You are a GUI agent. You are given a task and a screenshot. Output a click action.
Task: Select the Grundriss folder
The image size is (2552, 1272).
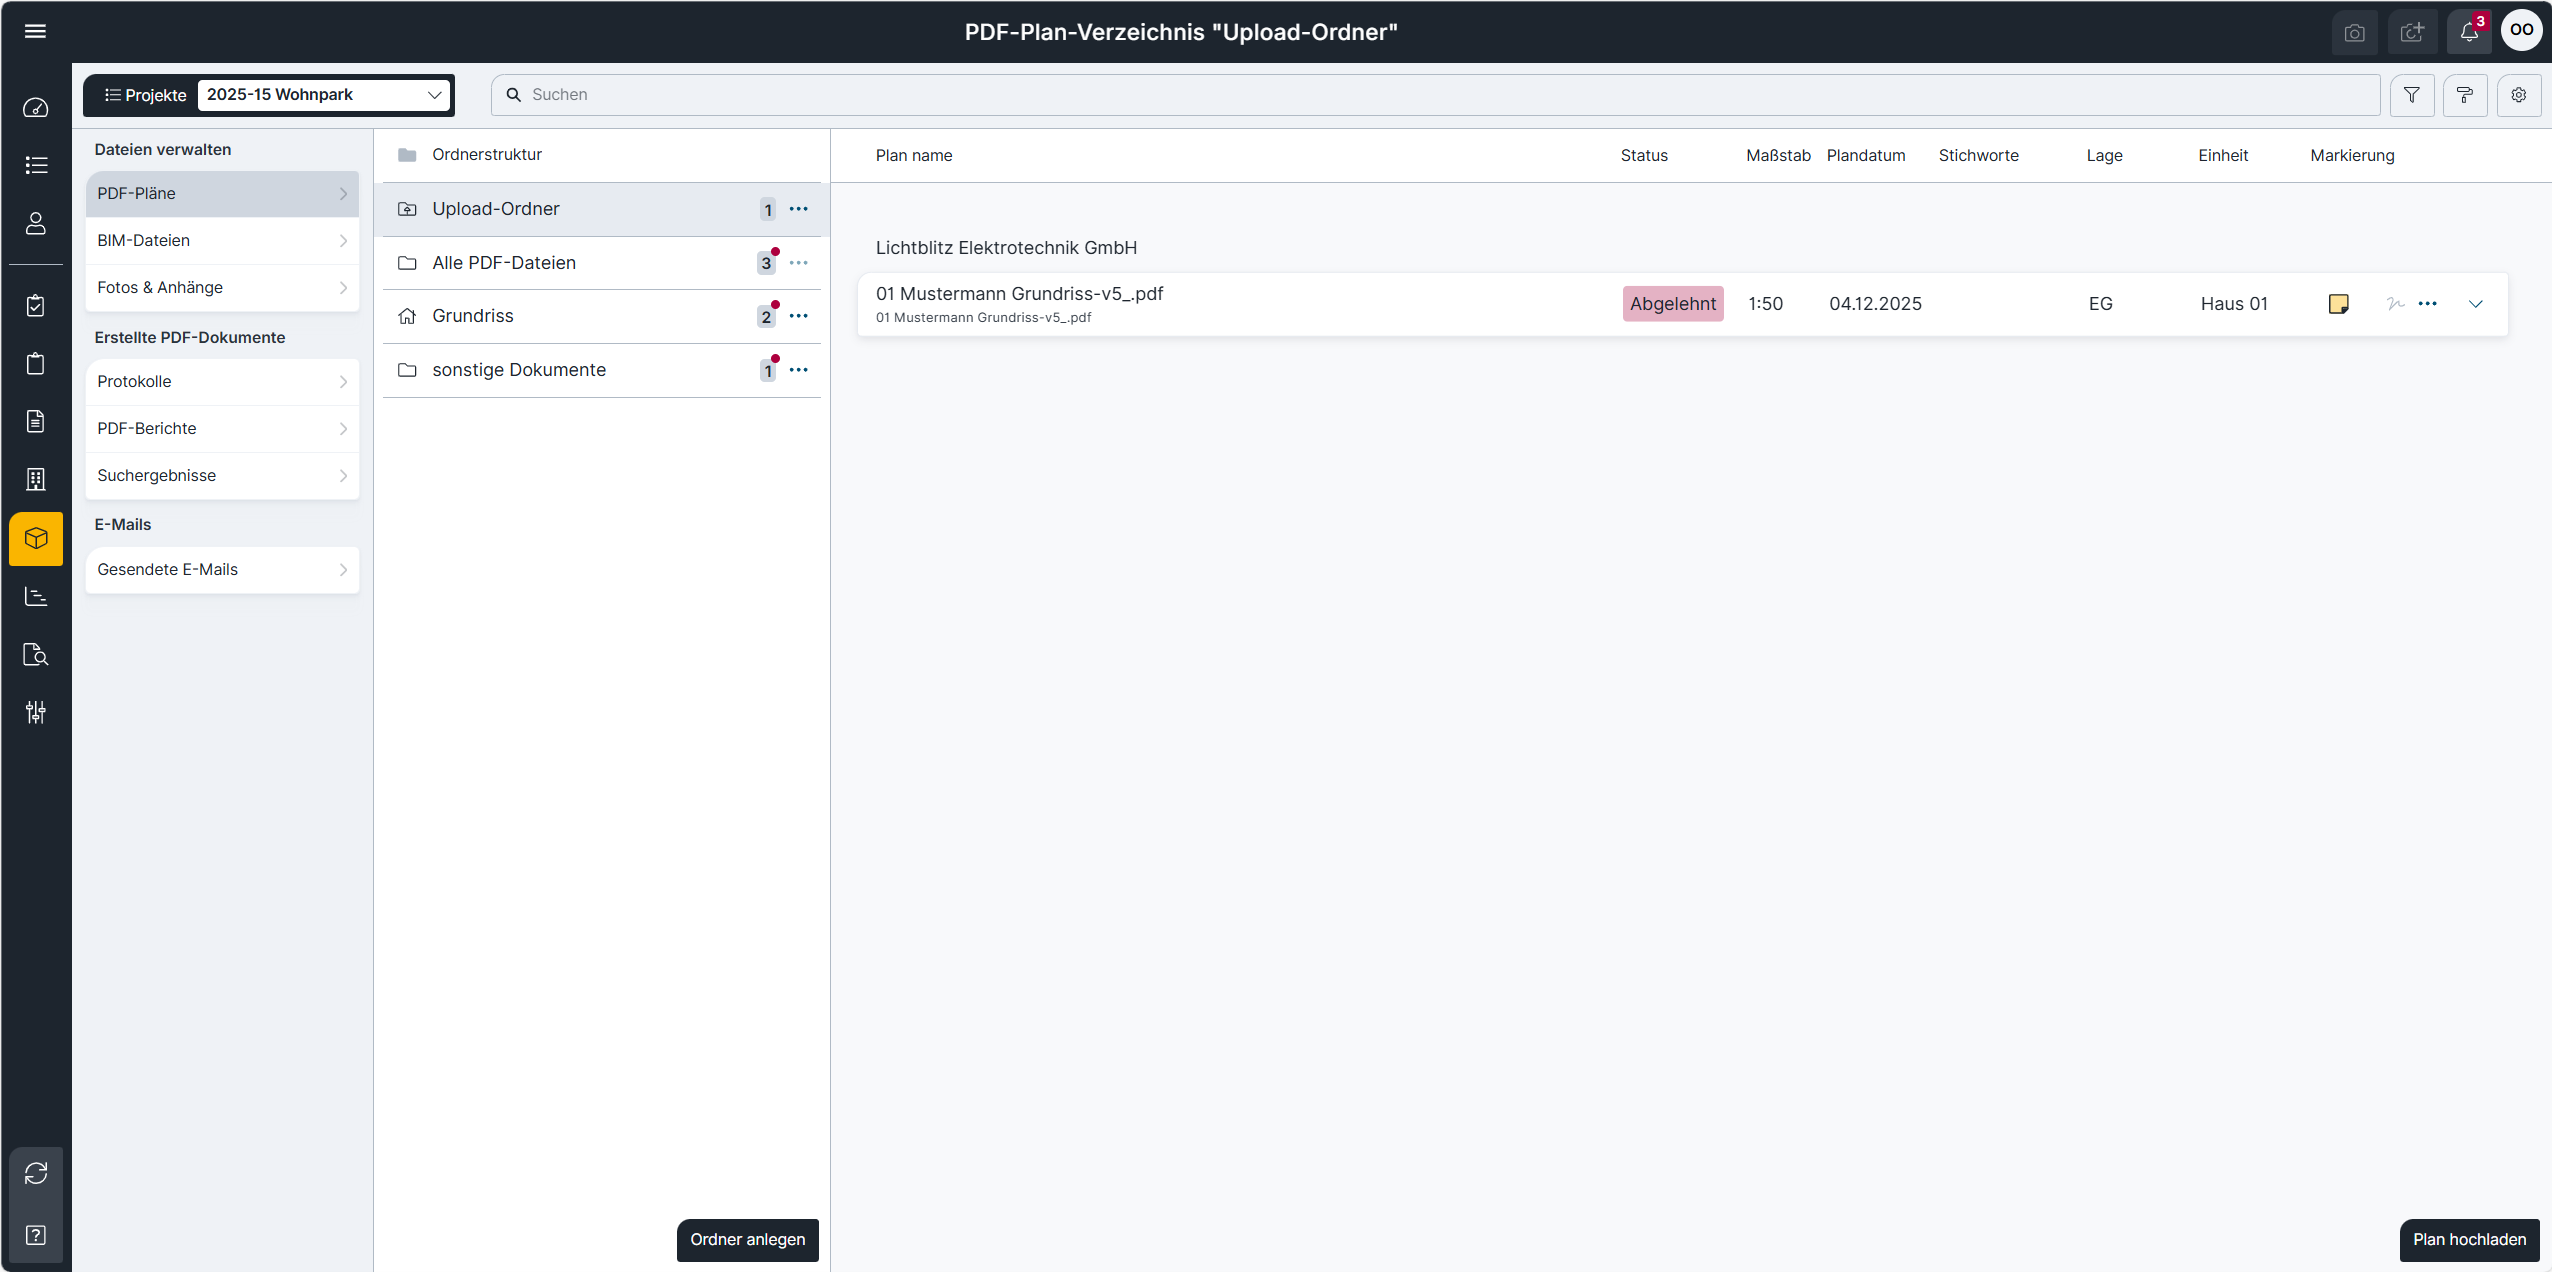point(473,316)
